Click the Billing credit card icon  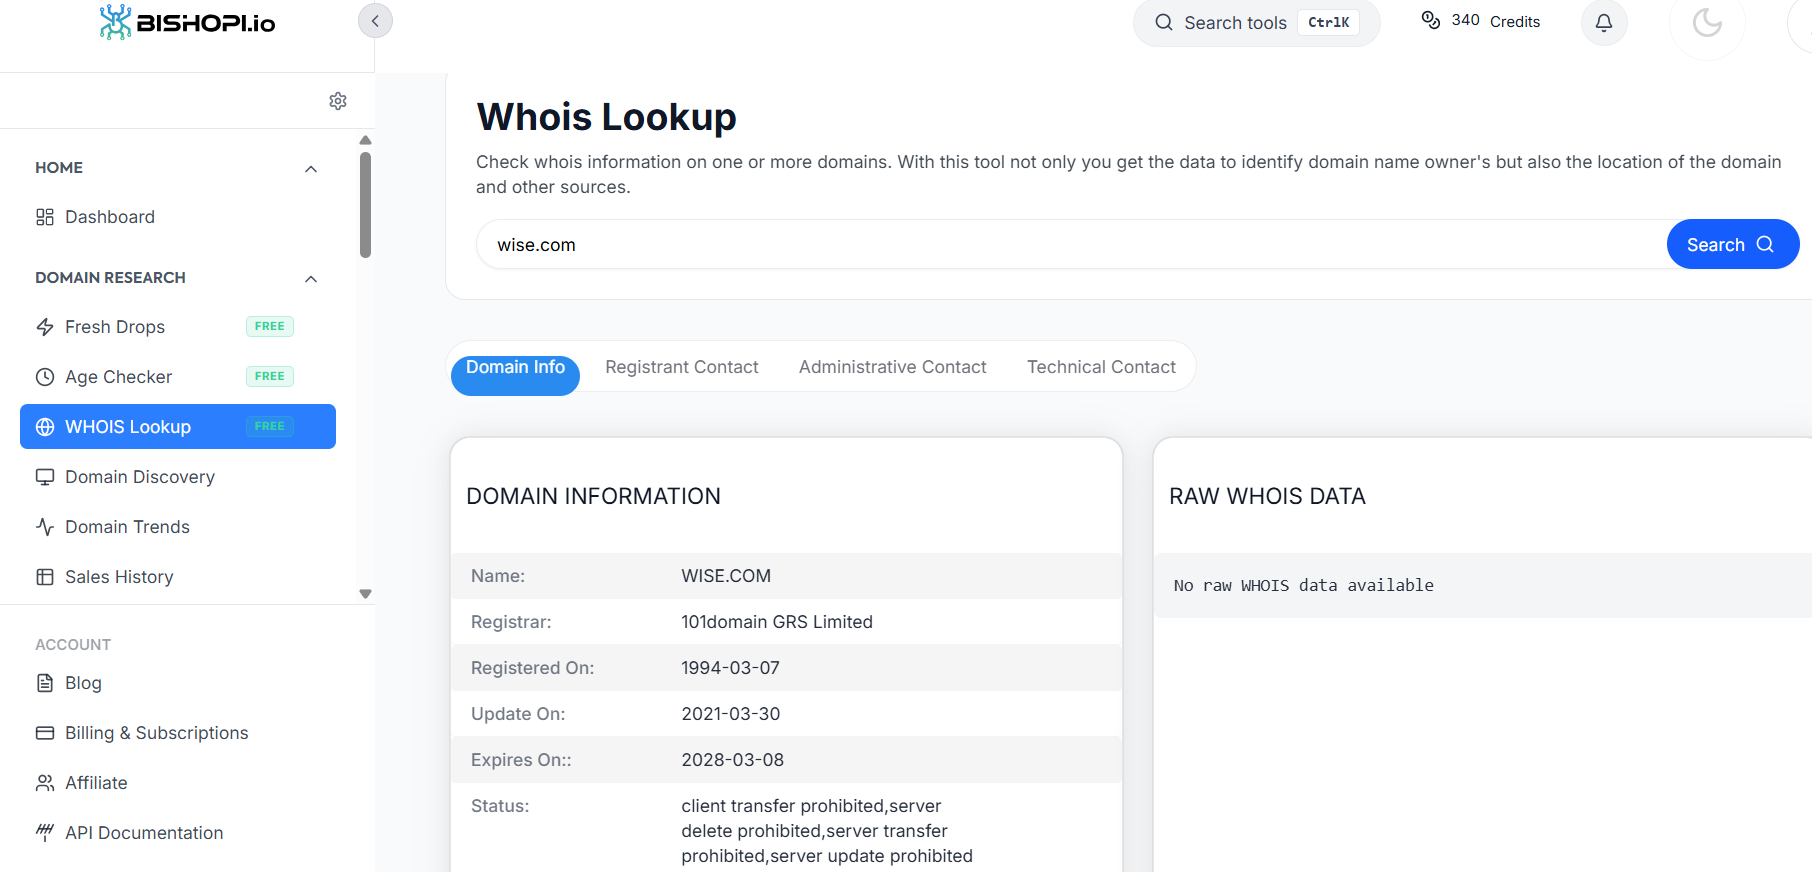[x=45, y=733]
